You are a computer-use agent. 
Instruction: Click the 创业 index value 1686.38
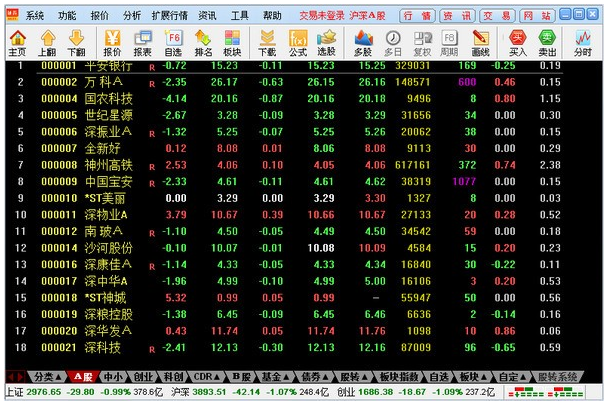(374, 392)
